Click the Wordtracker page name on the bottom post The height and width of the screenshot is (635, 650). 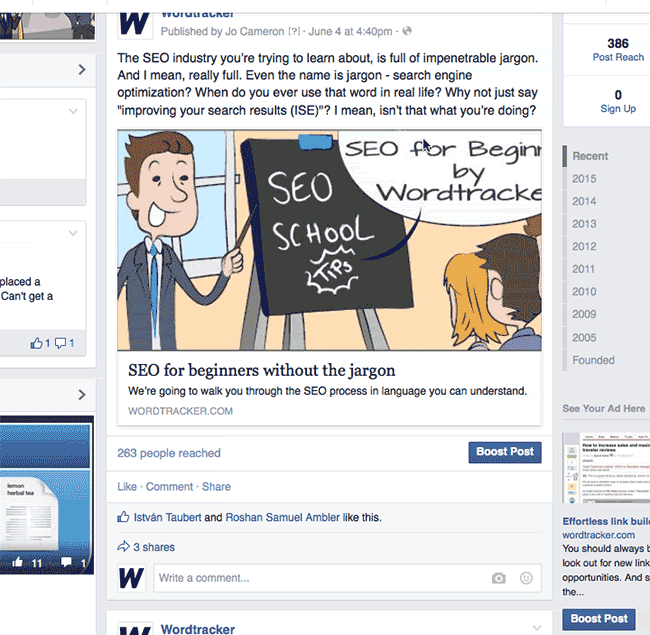[198, 629]
